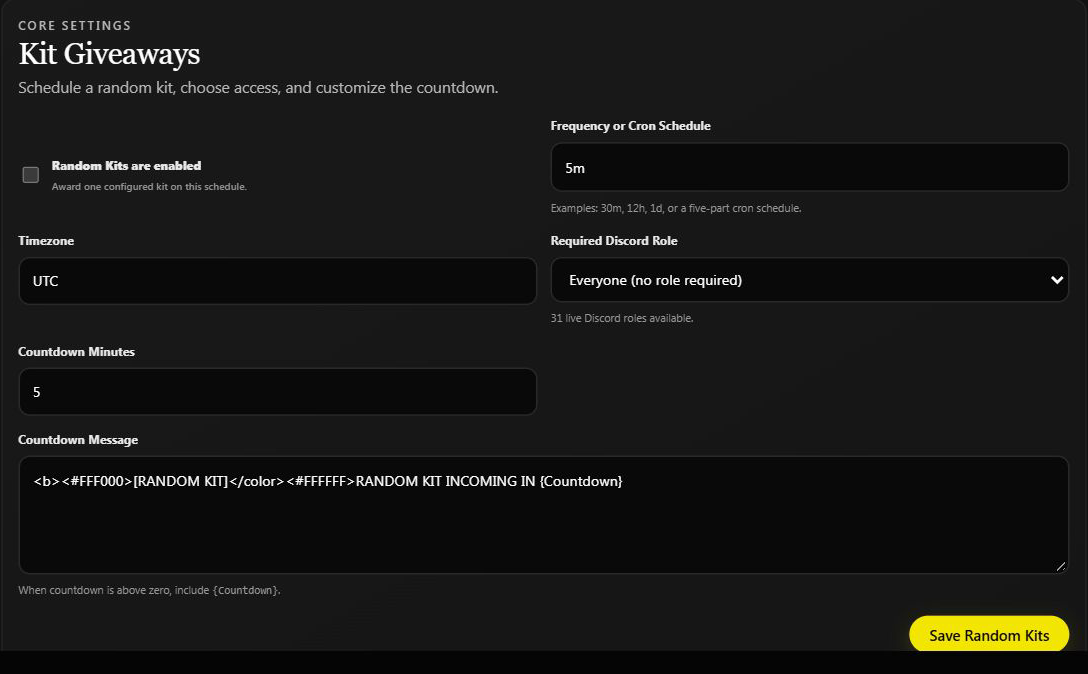Click the CORE SETTINGS label
Image resolution: width=1088 pixels, height=674 pixels.
(x=74, y=26)
